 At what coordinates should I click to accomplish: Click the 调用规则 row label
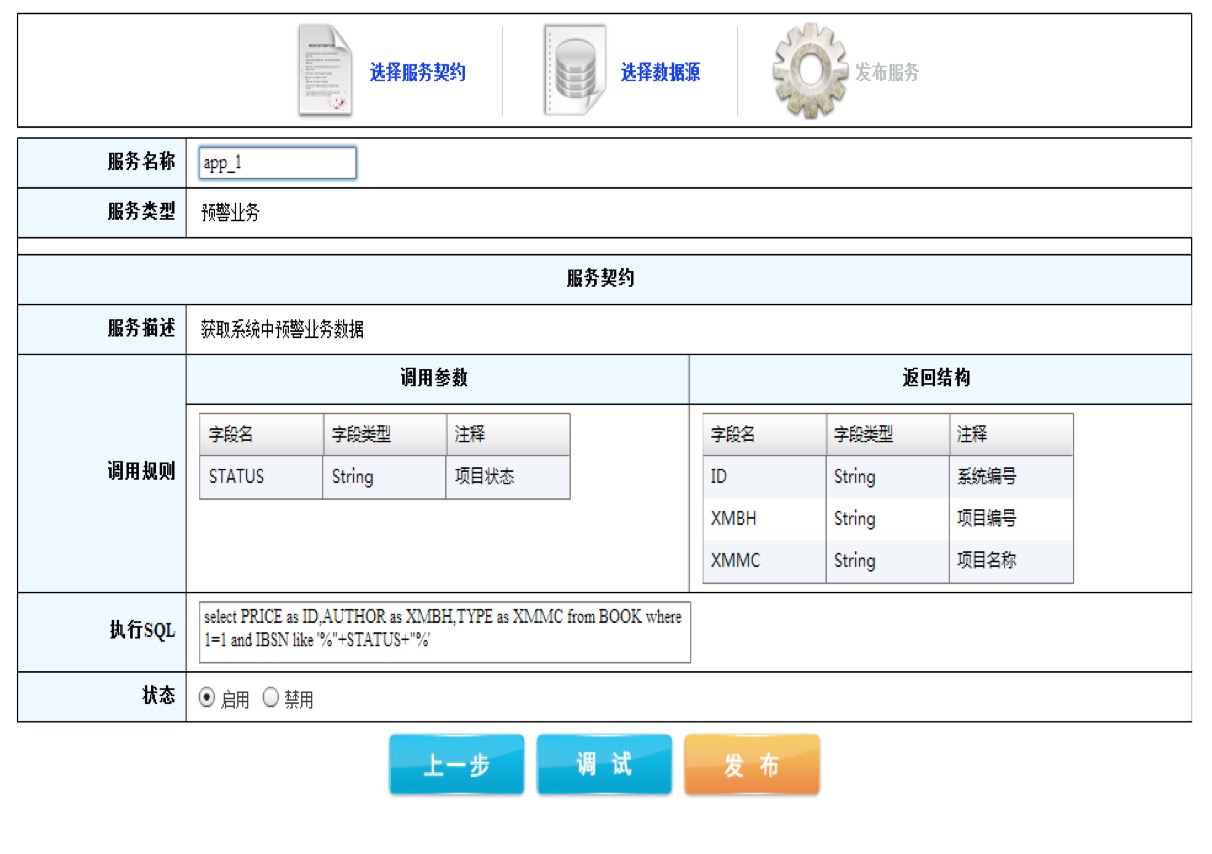coord(141,472)
